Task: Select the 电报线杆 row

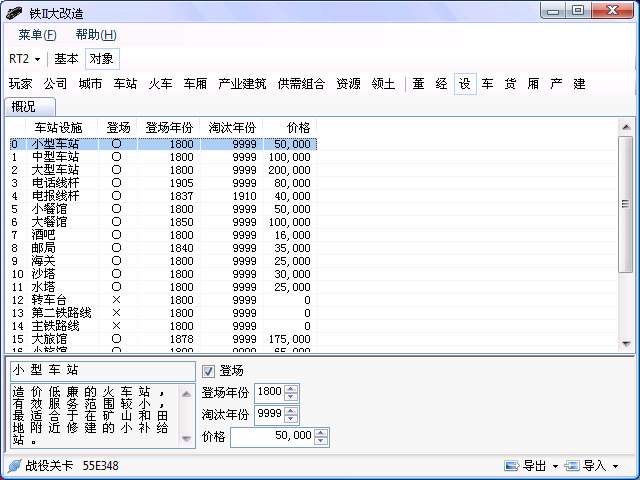Action: pos(163,196)
